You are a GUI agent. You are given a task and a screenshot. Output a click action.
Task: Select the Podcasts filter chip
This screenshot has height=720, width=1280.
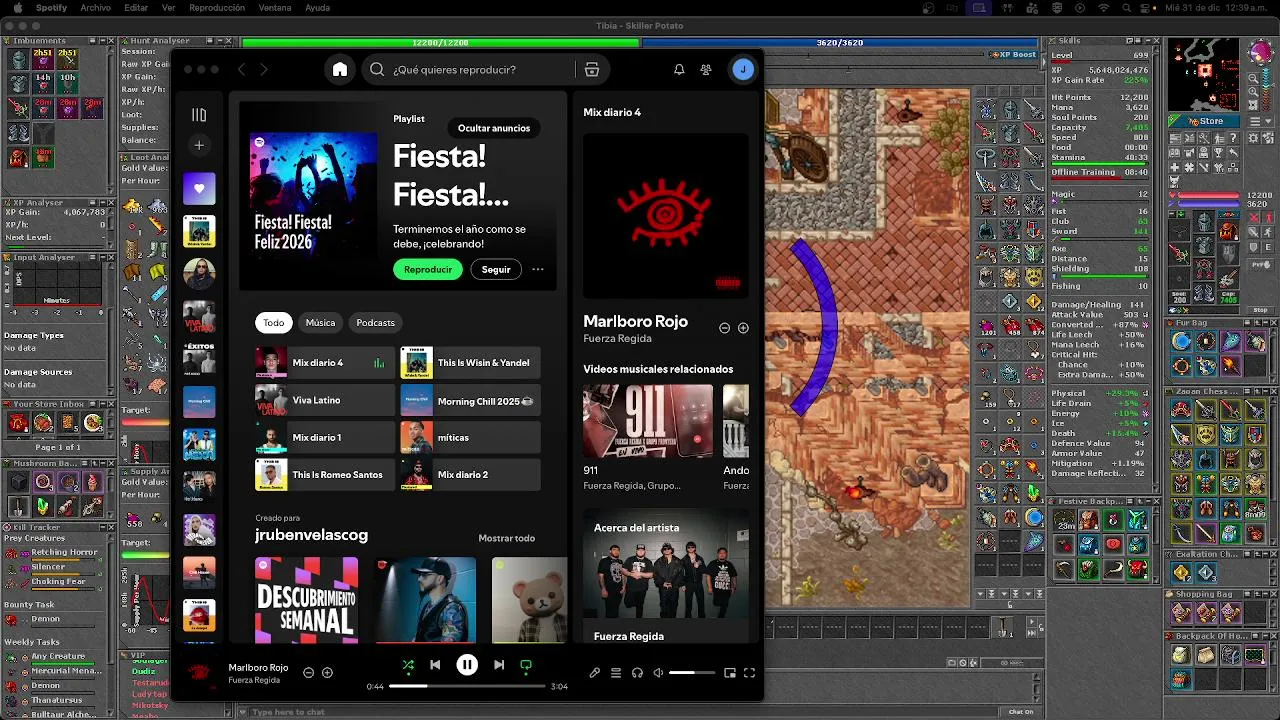(375, 322)
